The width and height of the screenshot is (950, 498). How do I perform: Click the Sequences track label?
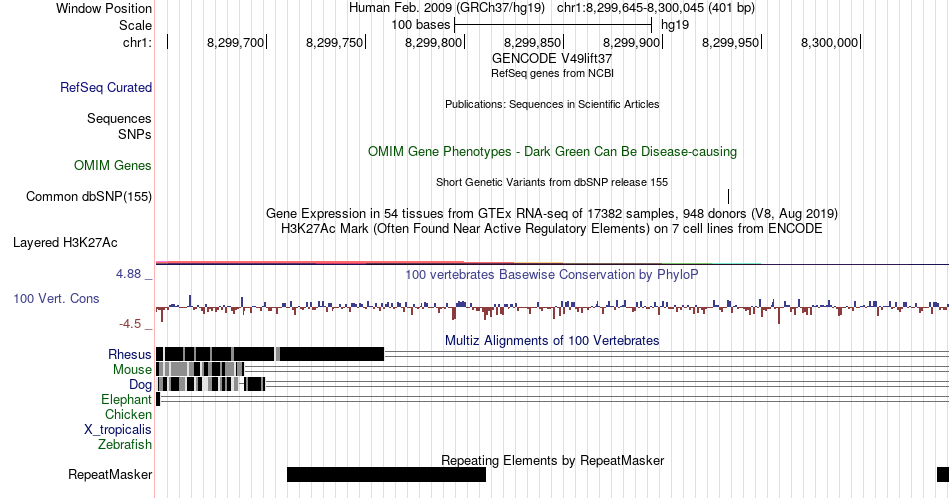(119, 118)
